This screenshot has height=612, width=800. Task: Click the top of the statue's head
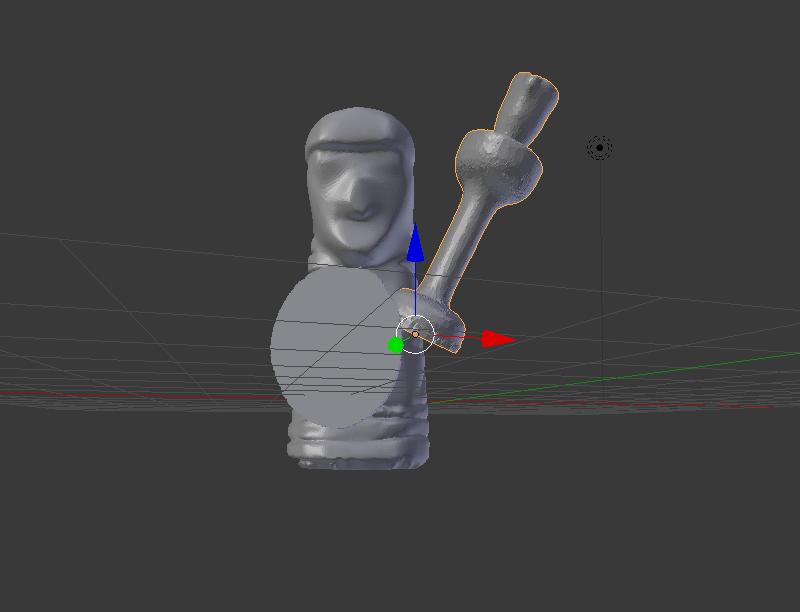tap(358, 120)
